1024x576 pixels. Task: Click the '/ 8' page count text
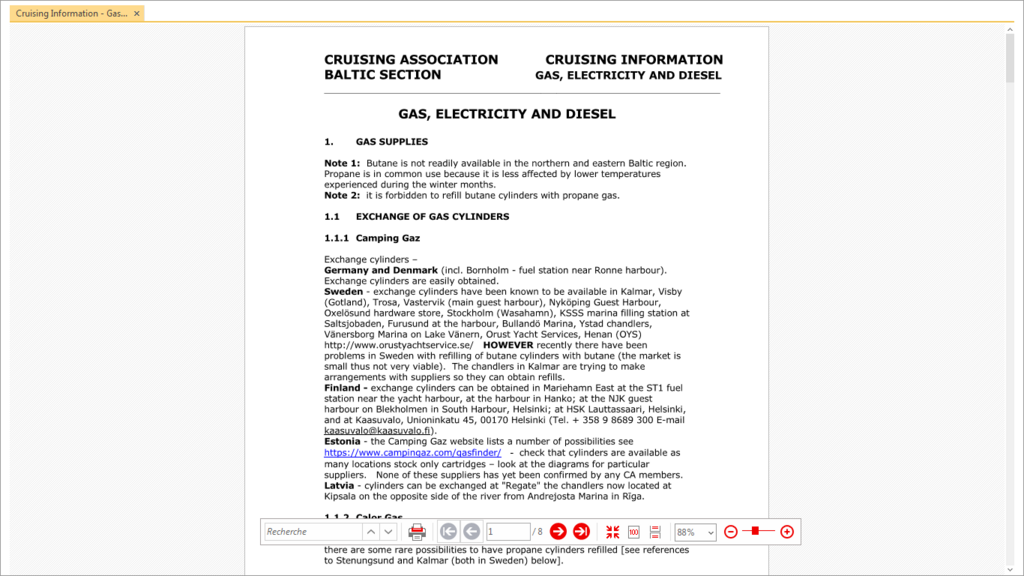point(537,532)
